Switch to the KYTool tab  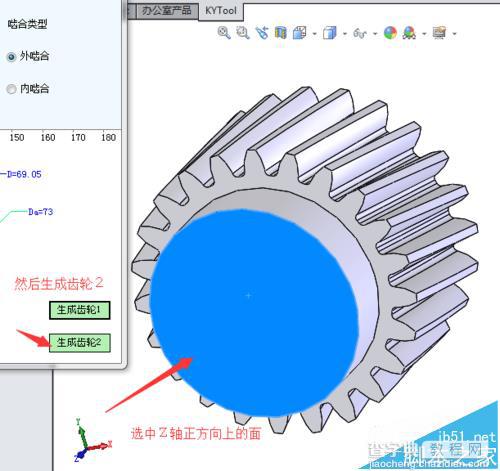pos(221,10)
